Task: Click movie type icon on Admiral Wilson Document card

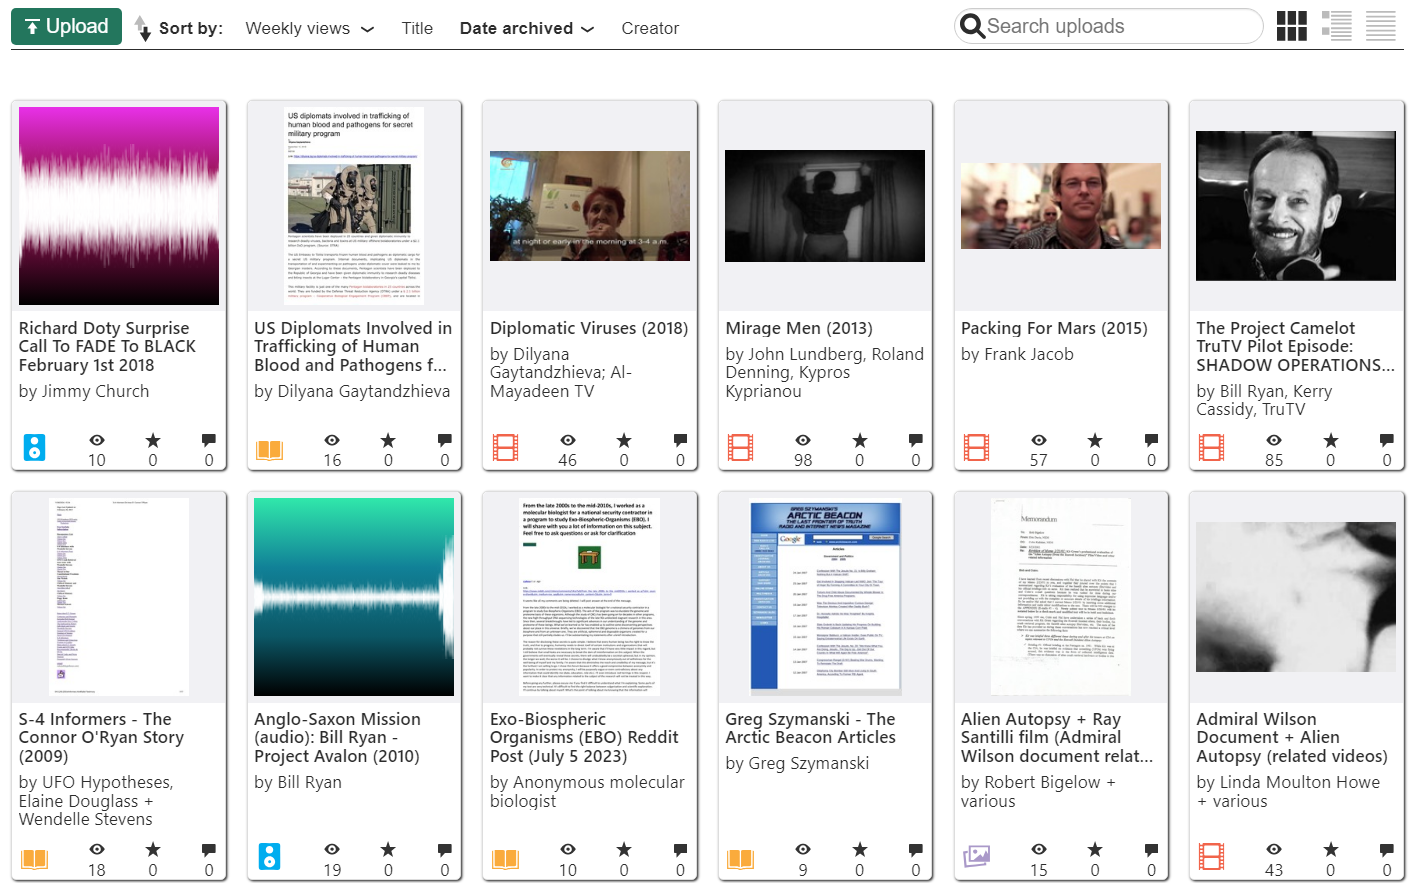Action: click(x=1212, y=856)
